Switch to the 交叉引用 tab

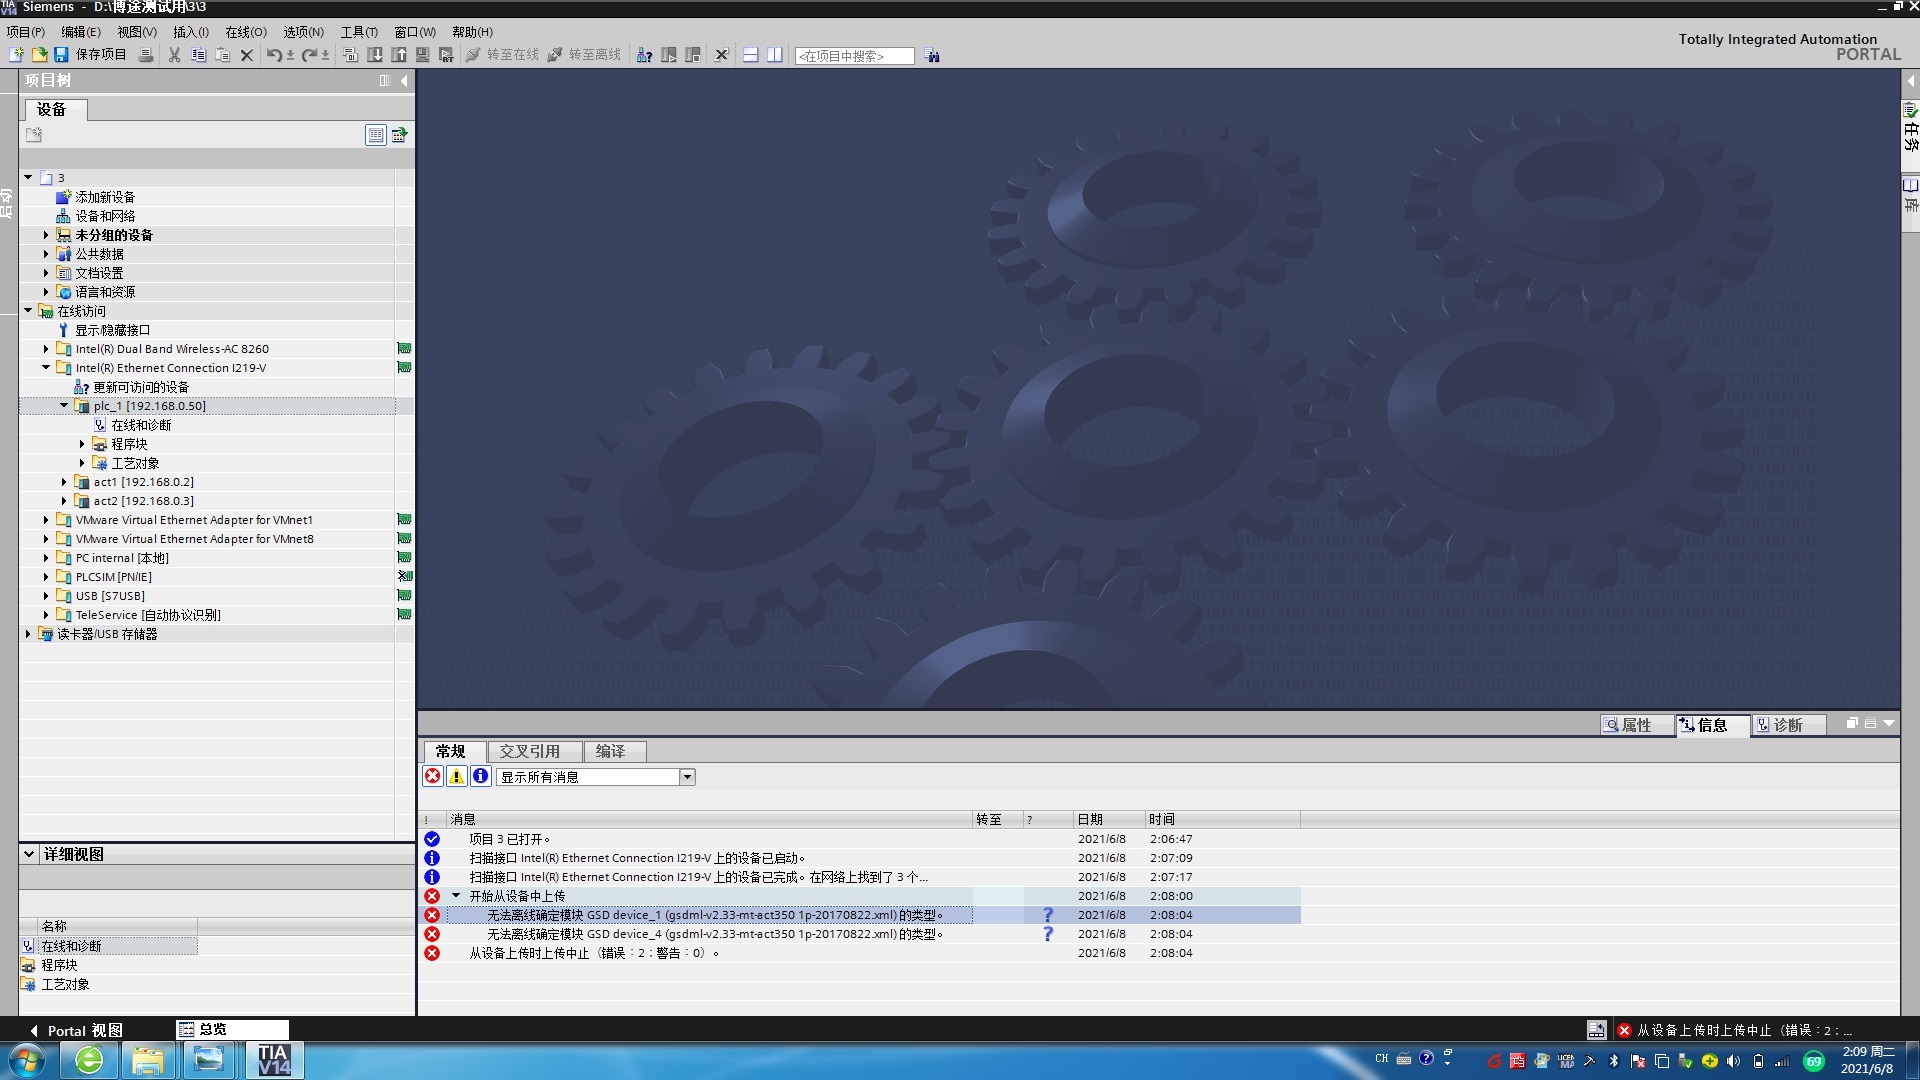pyautogui.click(x=529, y=751)
